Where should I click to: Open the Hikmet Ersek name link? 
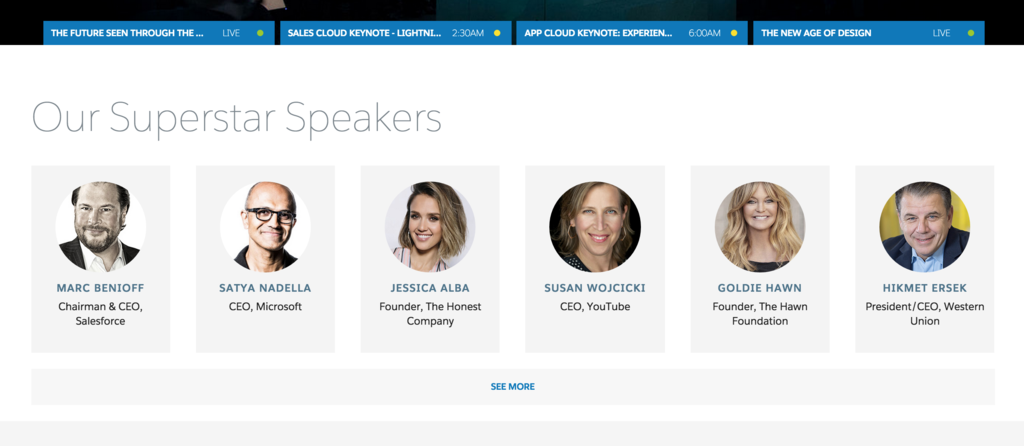(x=925, y=288)
